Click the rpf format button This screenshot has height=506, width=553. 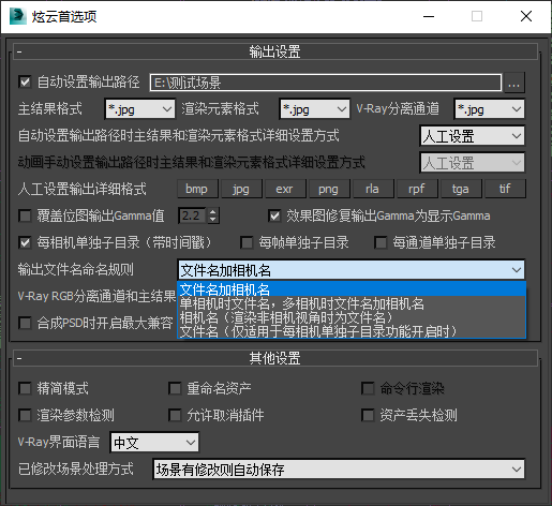(417, 189)
